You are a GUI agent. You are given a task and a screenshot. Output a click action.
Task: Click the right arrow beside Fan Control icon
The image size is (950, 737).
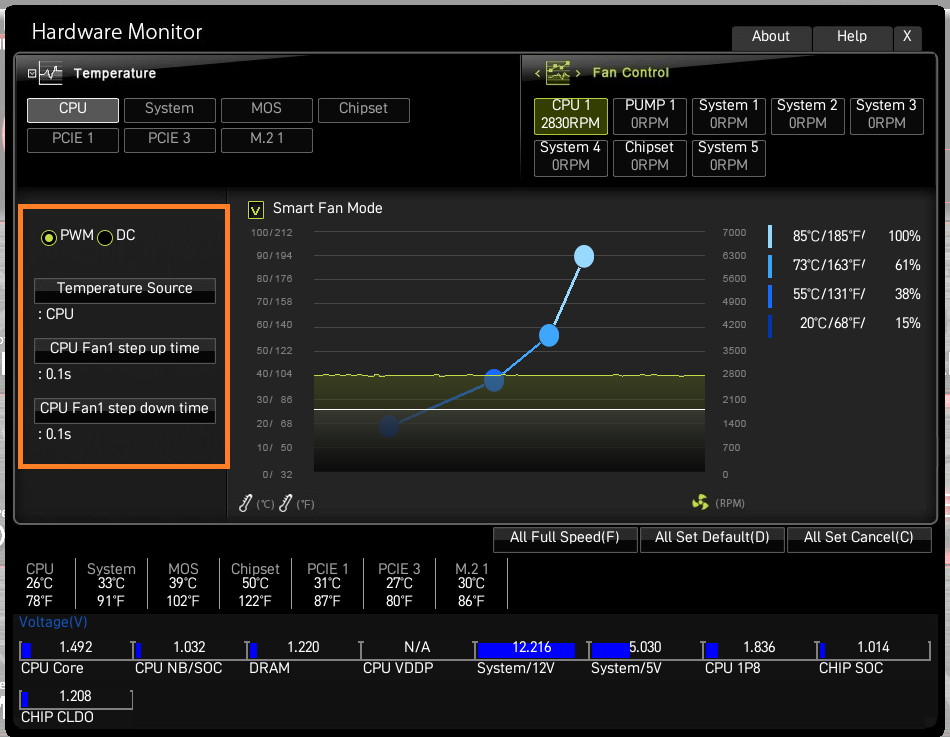(578, 73)
